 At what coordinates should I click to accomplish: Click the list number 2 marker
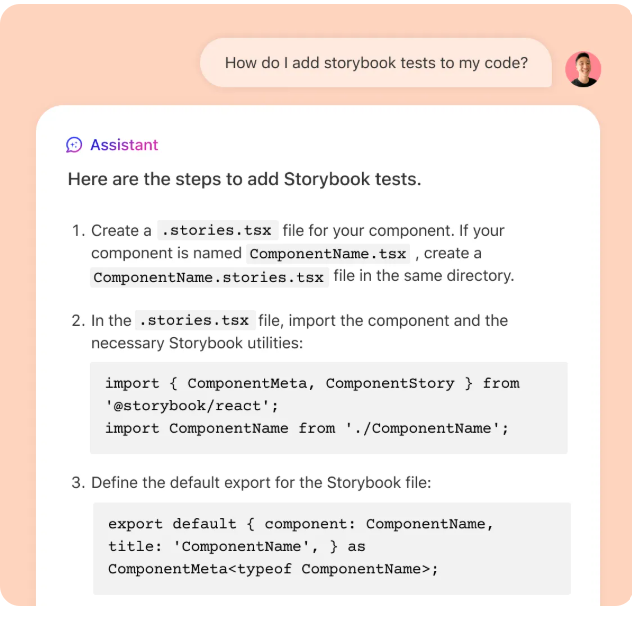pyautogui.click(x=77, y=321)
